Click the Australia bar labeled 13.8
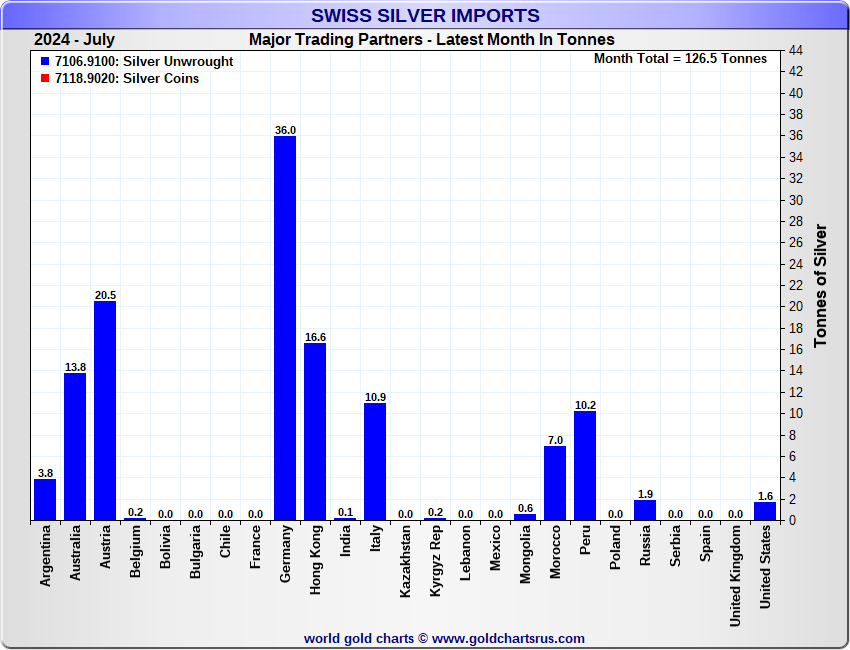The width and height of the screenshot is (850, 650). pos(75,447)
